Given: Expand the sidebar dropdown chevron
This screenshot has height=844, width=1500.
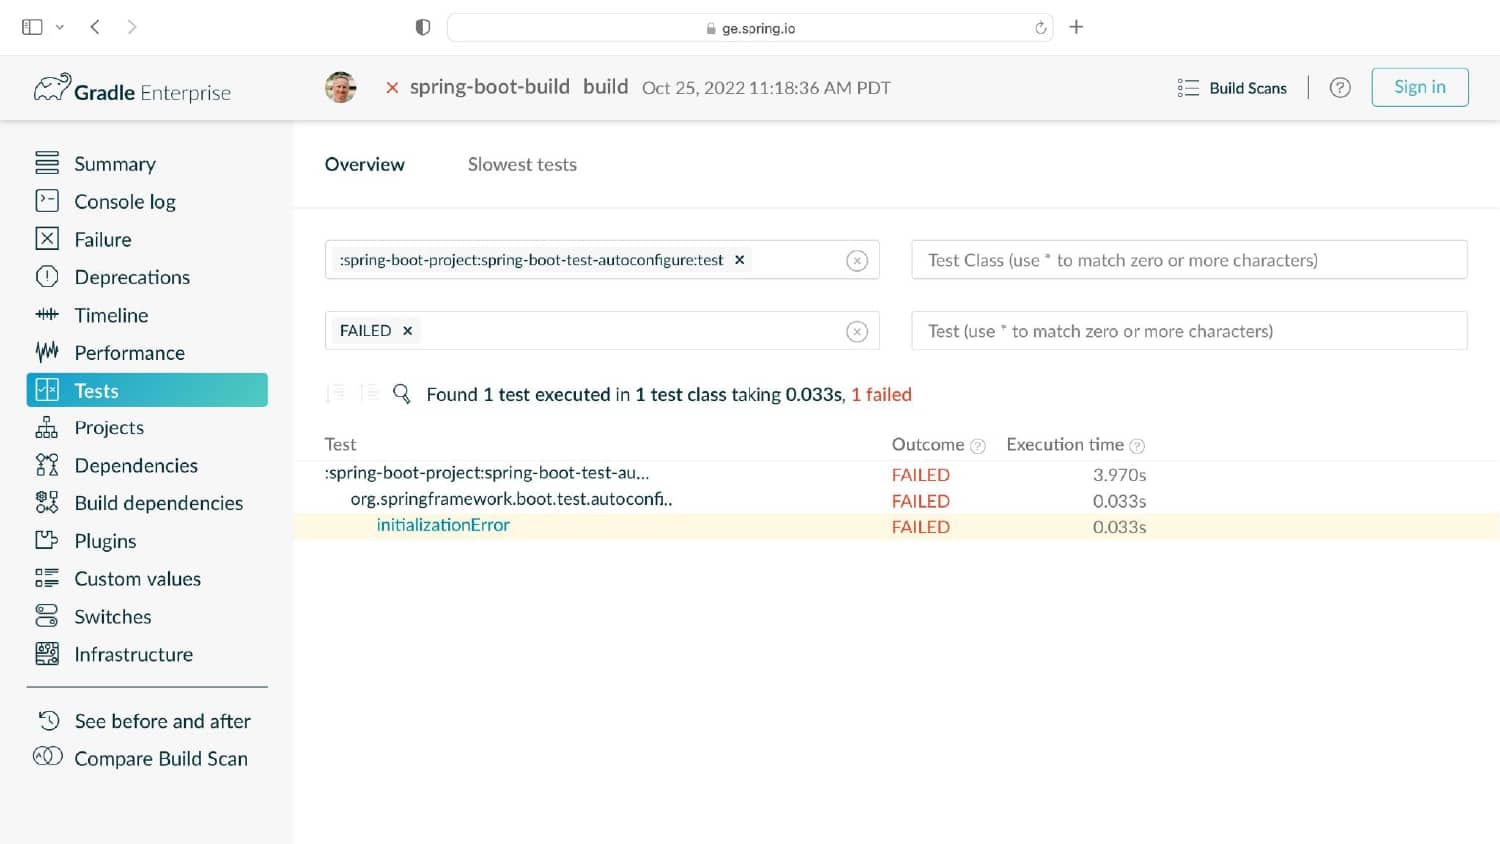Looking at the screenshot, I should point(60,27).
